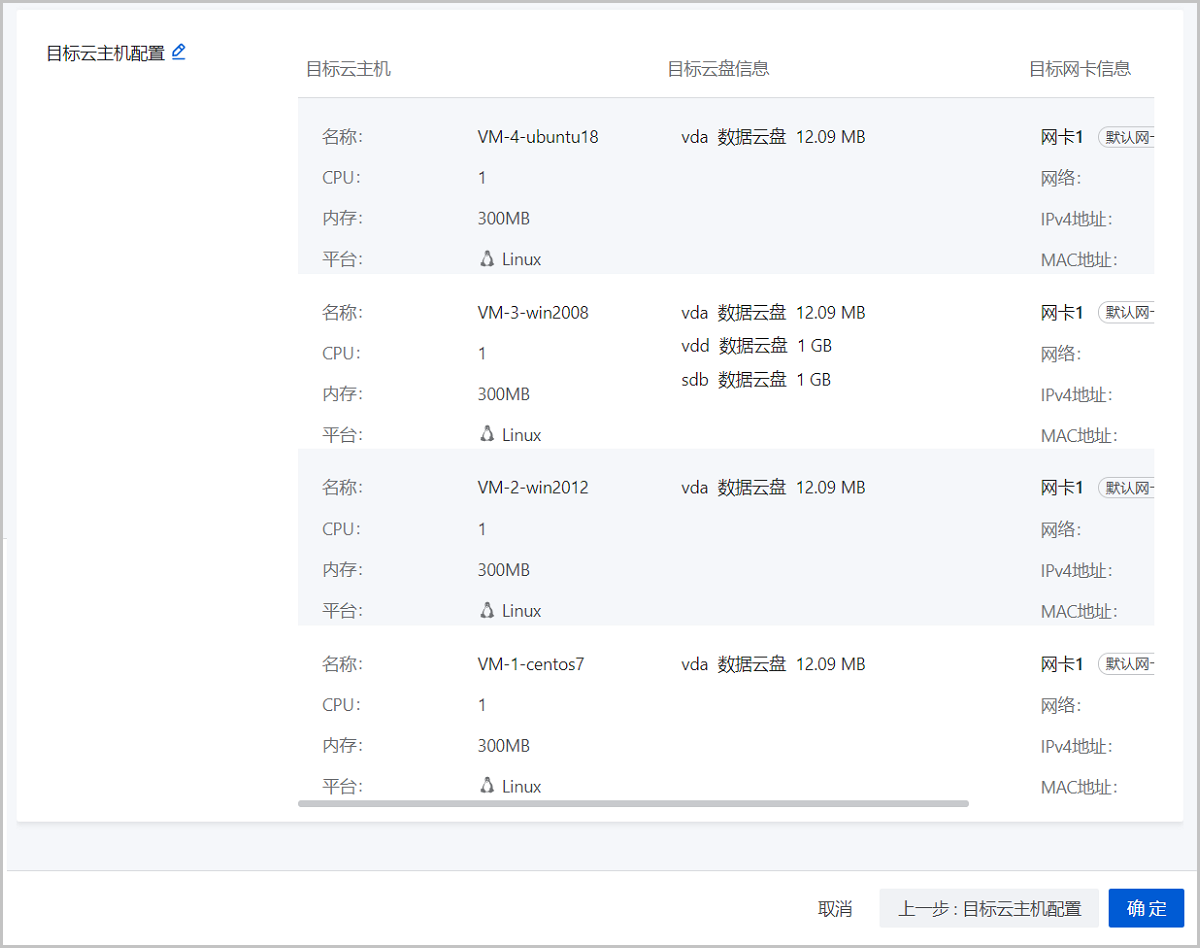
Task: Click the 默认网卡 tag in VM-4-ubuntu18 row
Action: [1127, 137]
